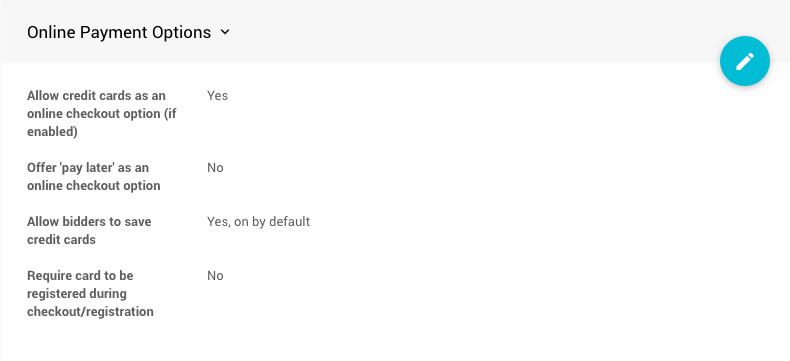Click the 'Allow credit cards as an' label
The width and height of the screenshot is (790, 361).
[96, 96]
